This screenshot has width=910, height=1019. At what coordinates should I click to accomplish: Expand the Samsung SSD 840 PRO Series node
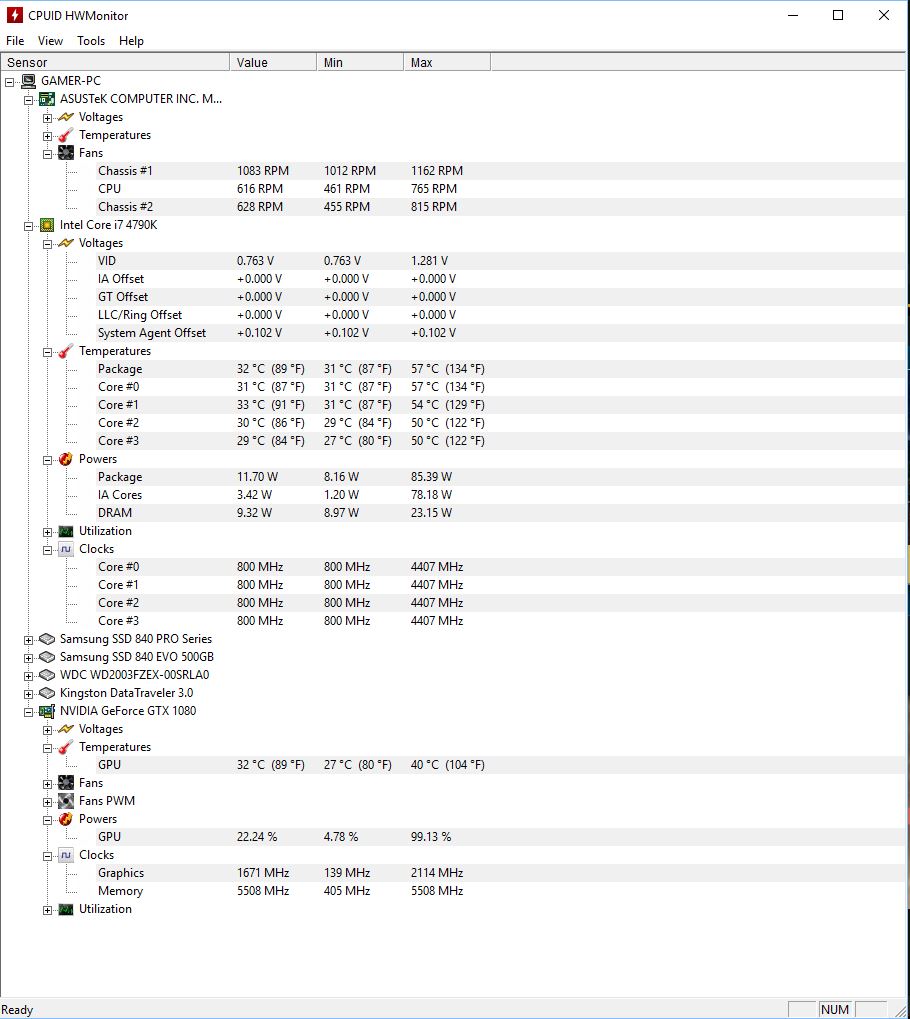(x=29, y=640)
